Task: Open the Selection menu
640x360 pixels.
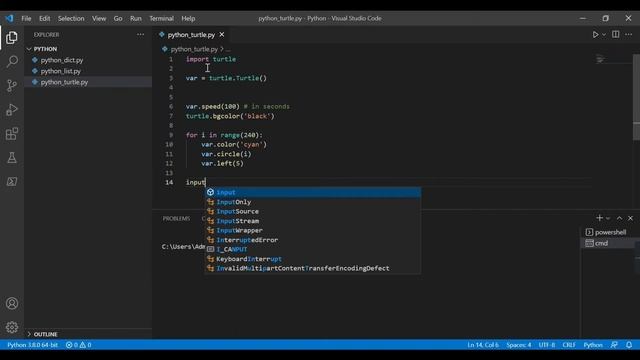Action: point(71,18)
